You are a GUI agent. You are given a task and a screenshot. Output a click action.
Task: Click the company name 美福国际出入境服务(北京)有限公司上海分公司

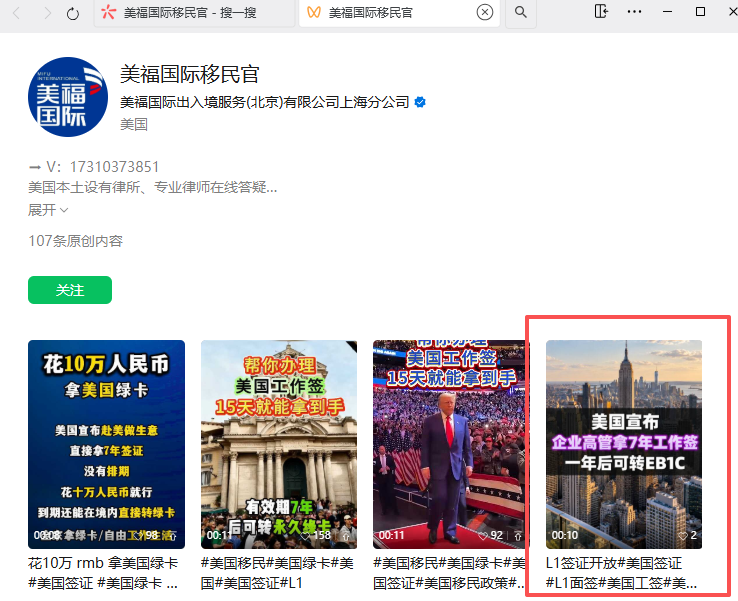coord(265,102)
